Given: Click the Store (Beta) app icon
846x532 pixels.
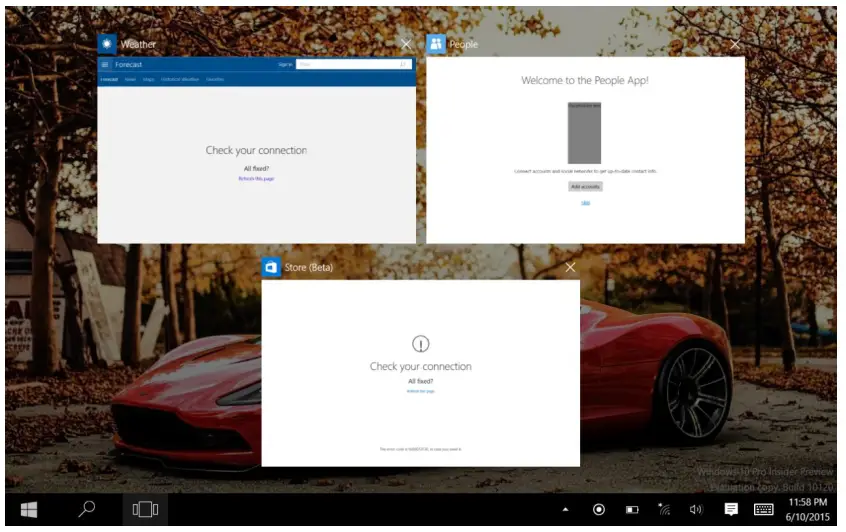Looking at the screenshot, I should pos(270,268).
